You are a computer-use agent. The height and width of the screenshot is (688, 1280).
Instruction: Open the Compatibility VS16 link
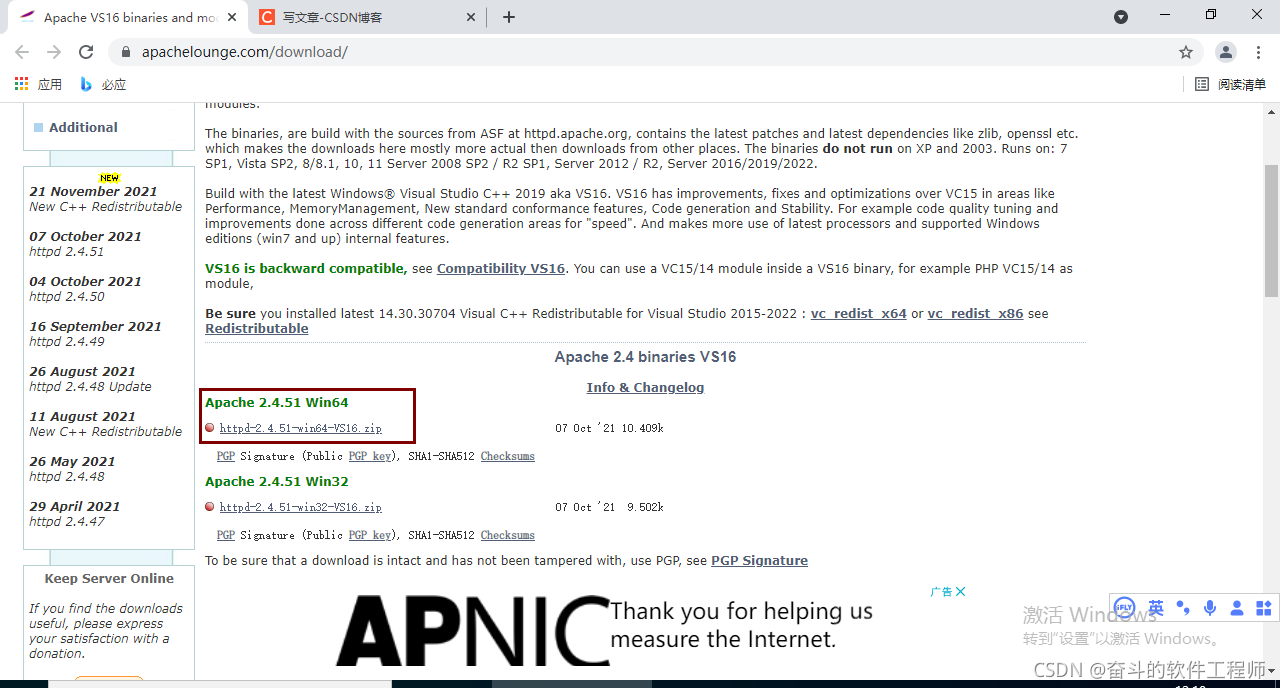501,269
